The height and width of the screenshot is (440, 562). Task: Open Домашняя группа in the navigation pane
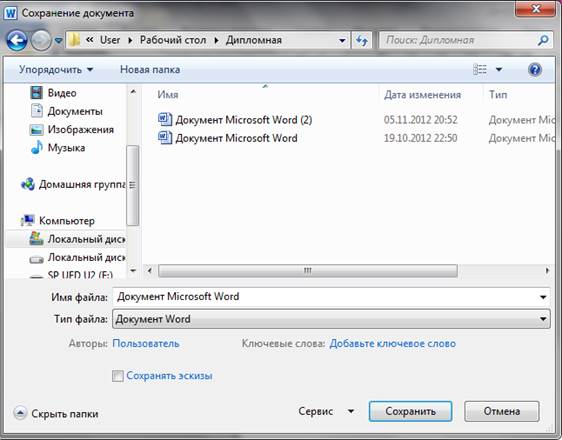point(82,185)
